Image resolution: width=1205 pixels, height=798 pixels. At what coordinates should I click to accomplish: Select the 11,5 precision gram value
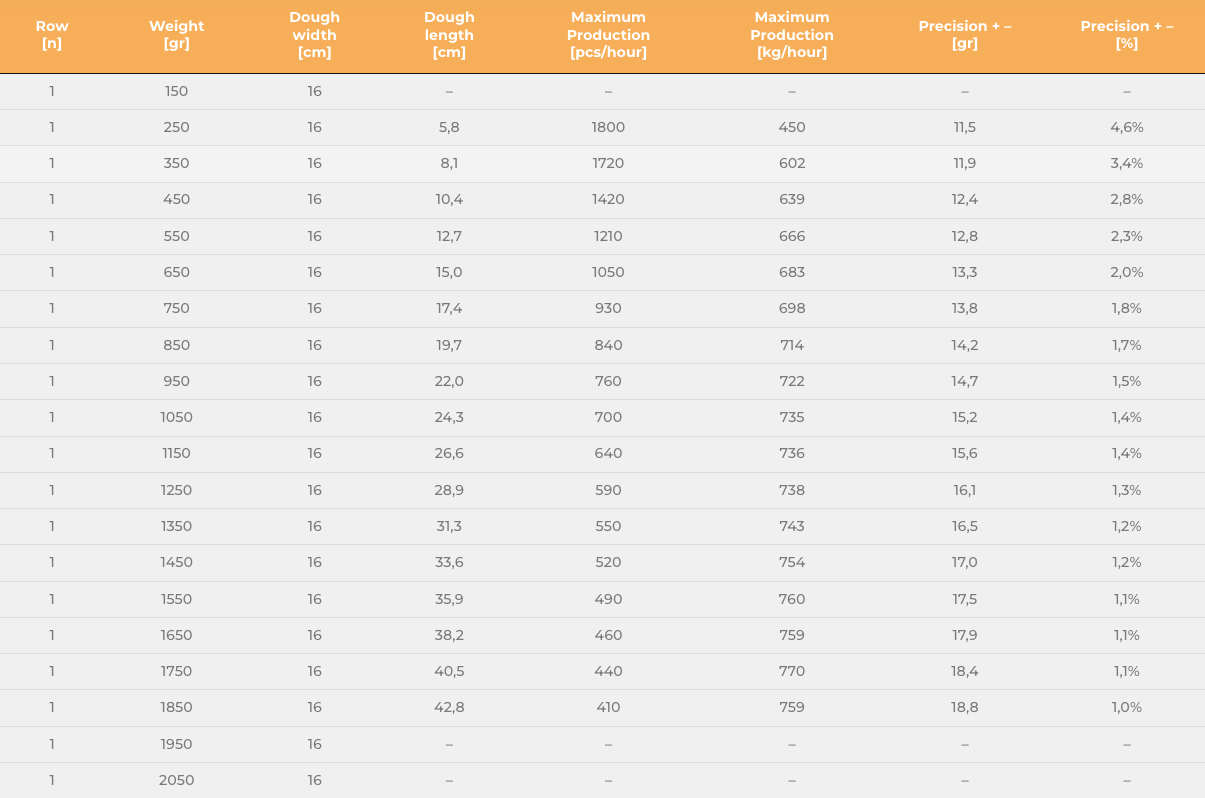tap(964, 127)
